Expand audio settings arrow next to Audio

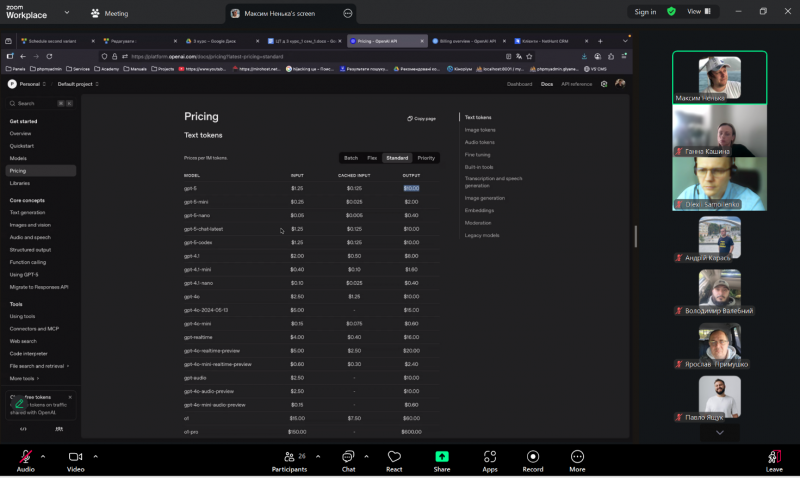46,455
